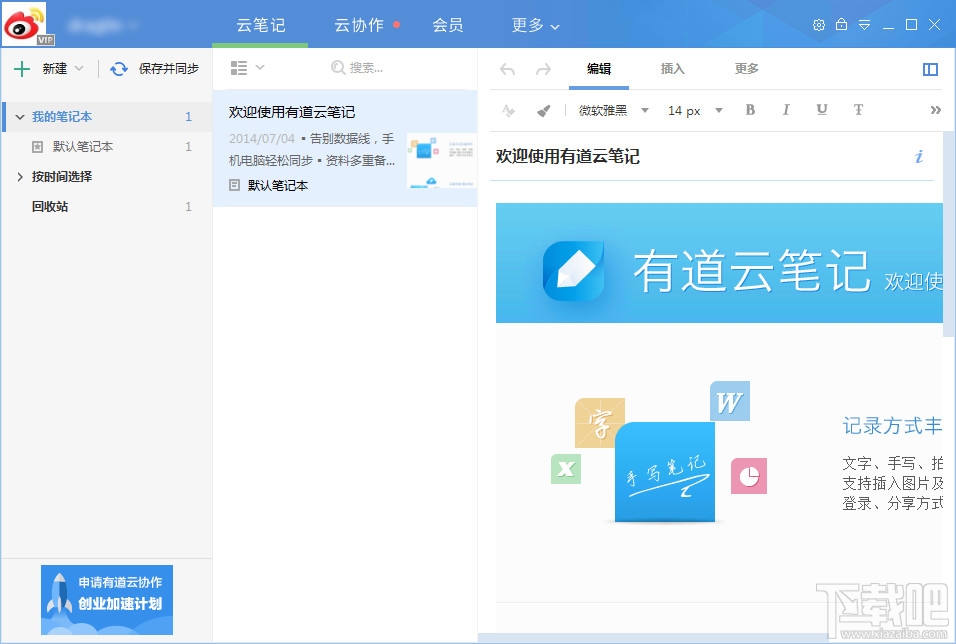The height and width of the screenshot is (644, 956).
Task: Open the 会员 tab
Action: (448, 25)
